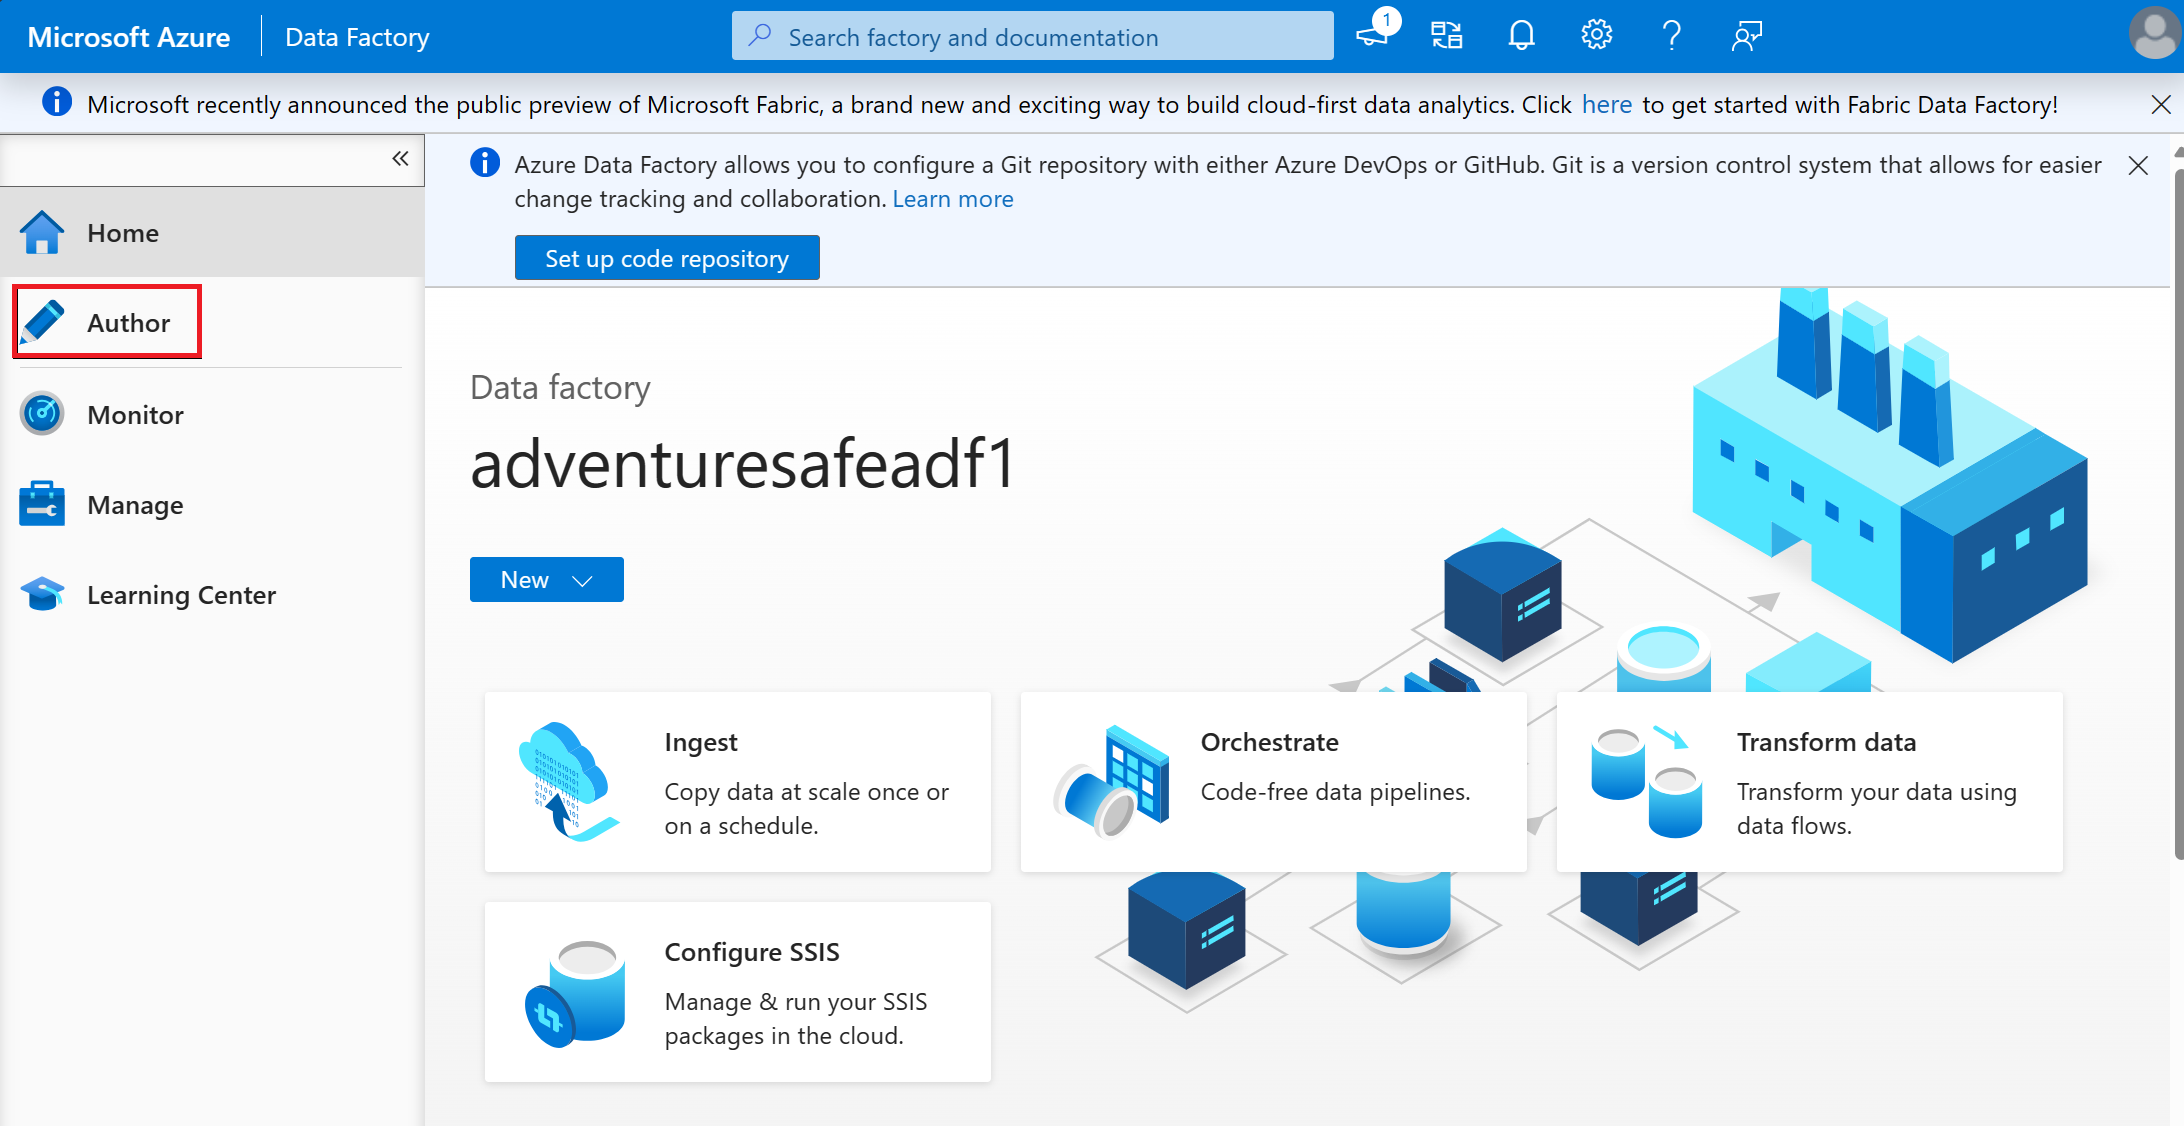2184x1126 pixels.
Task: Expand settings gear menu
Action: [x=1597, y=36]
